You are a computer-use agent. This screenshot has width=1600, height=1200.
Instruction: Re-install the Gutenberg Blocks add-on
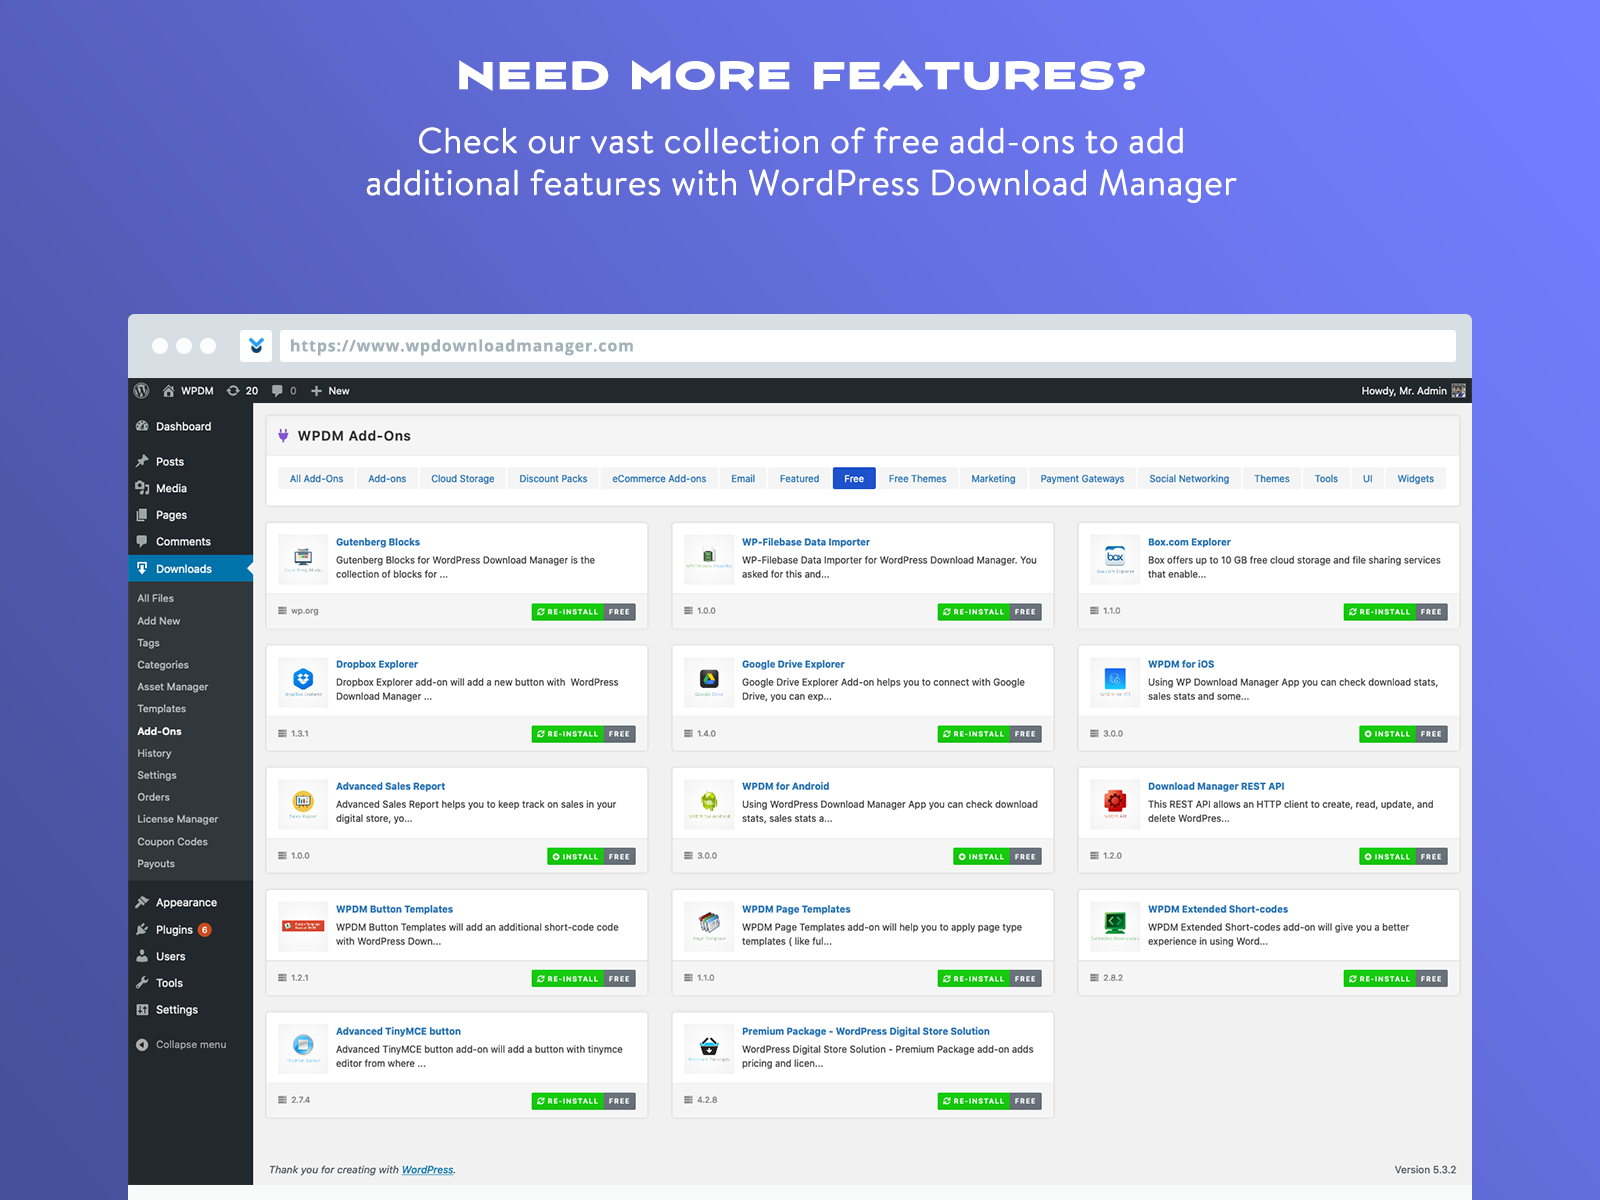point(568,612)
